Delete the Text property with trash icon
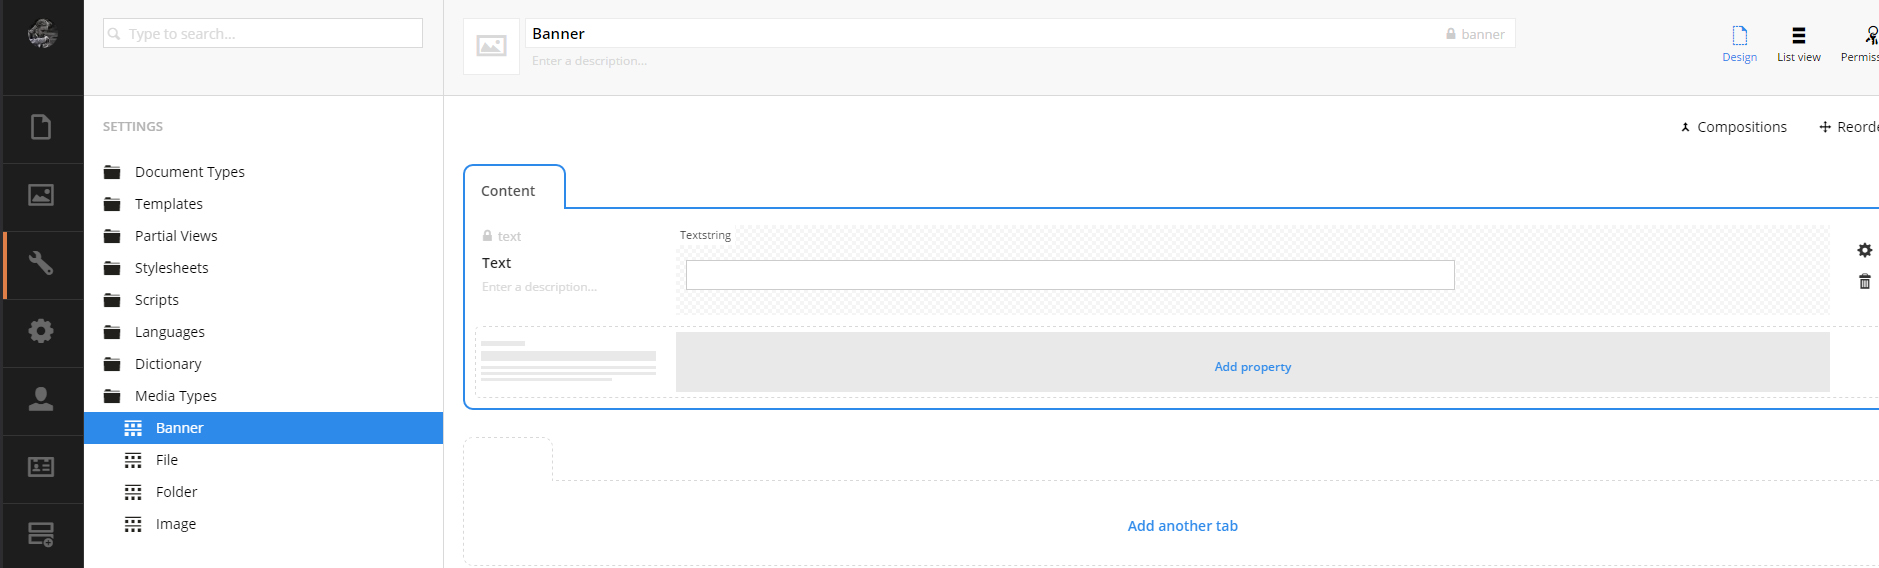Viewport: 1879px width, 568px height. click(x=1864, y=282)
